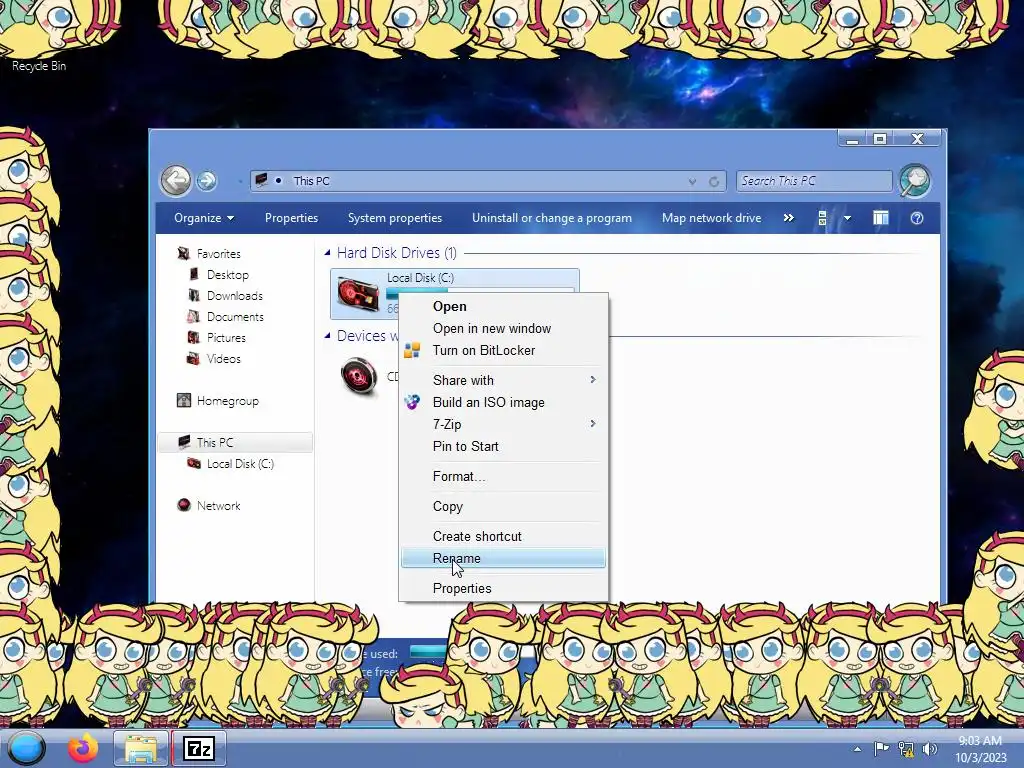Screen dimensions: 1024x768
Task: Select Network in navigation pane
Action: pos(218,505)
